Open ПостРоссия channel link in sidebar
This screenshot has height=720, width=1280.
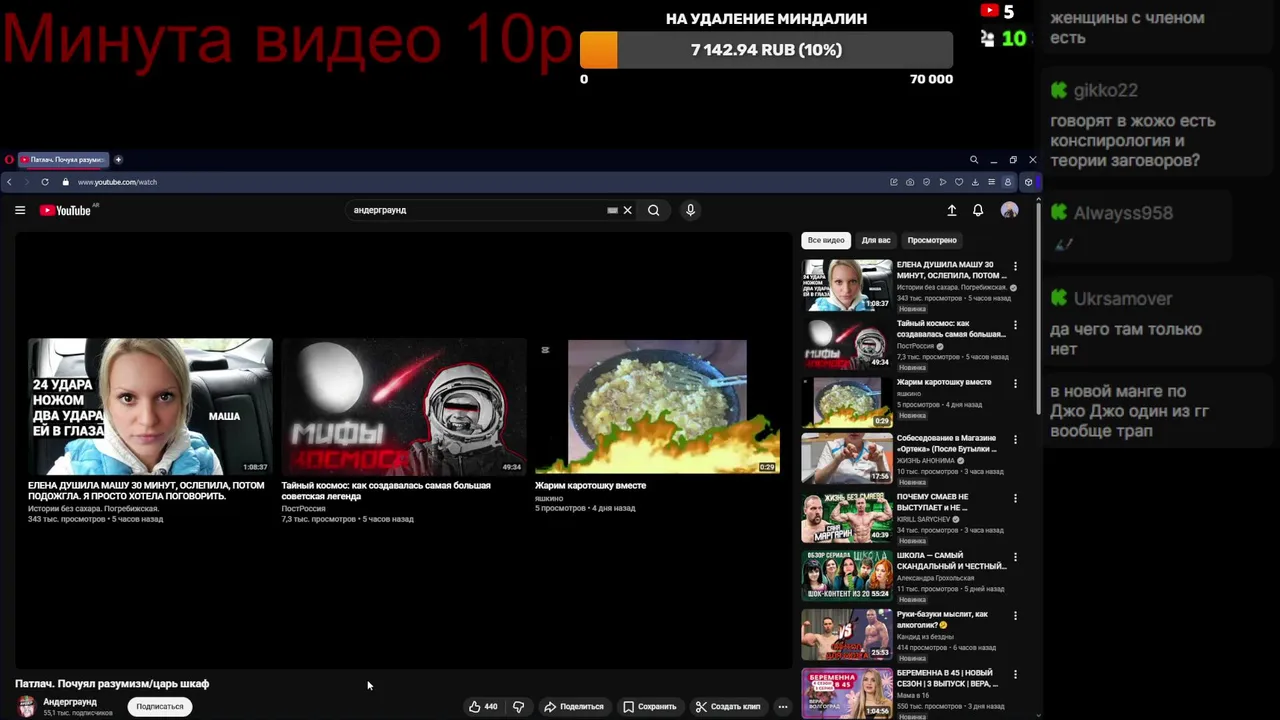tap(915, 346)
